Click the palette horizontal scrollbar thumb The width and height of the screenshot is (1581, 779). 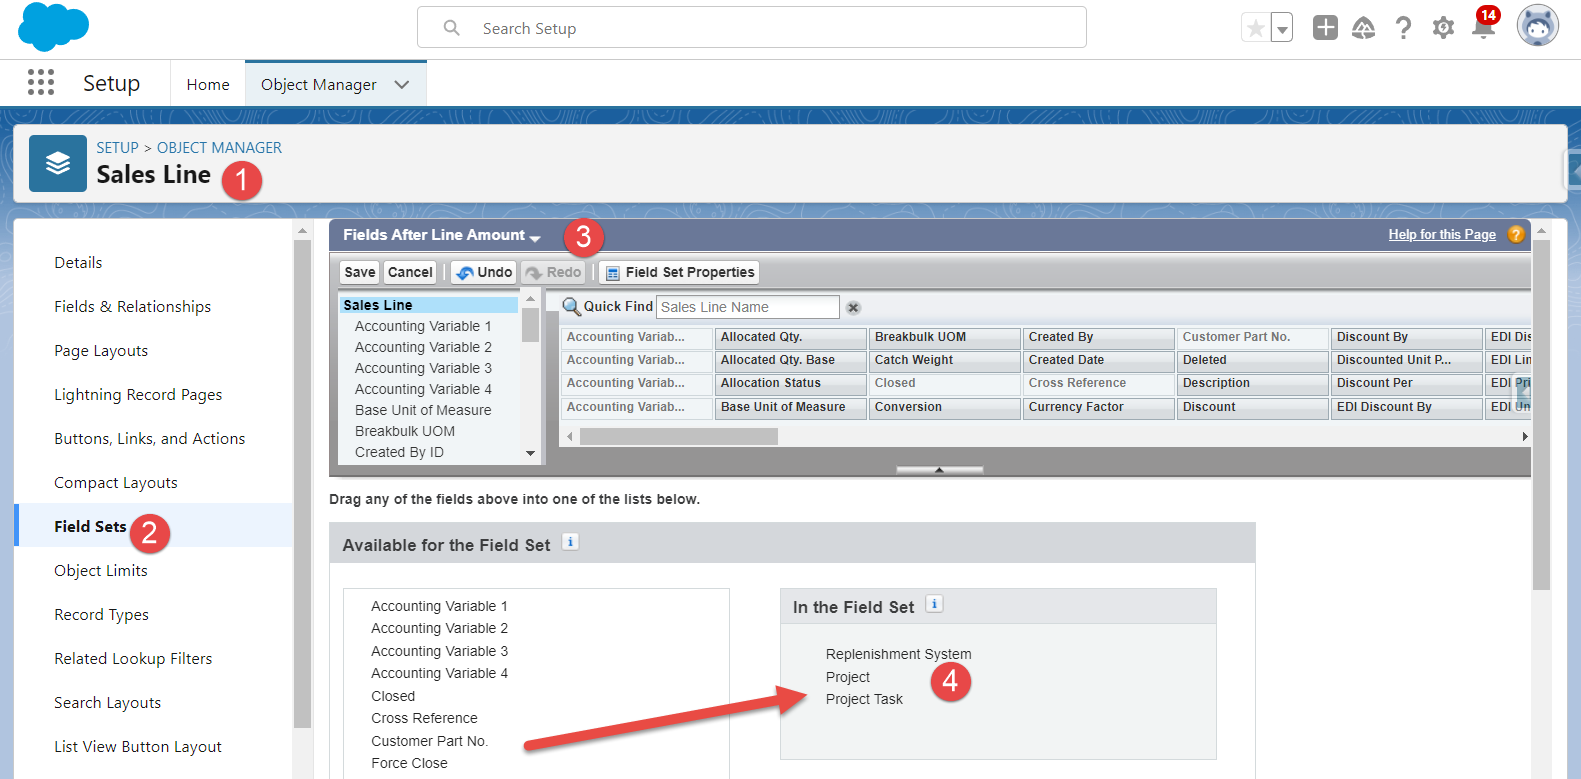679,436
